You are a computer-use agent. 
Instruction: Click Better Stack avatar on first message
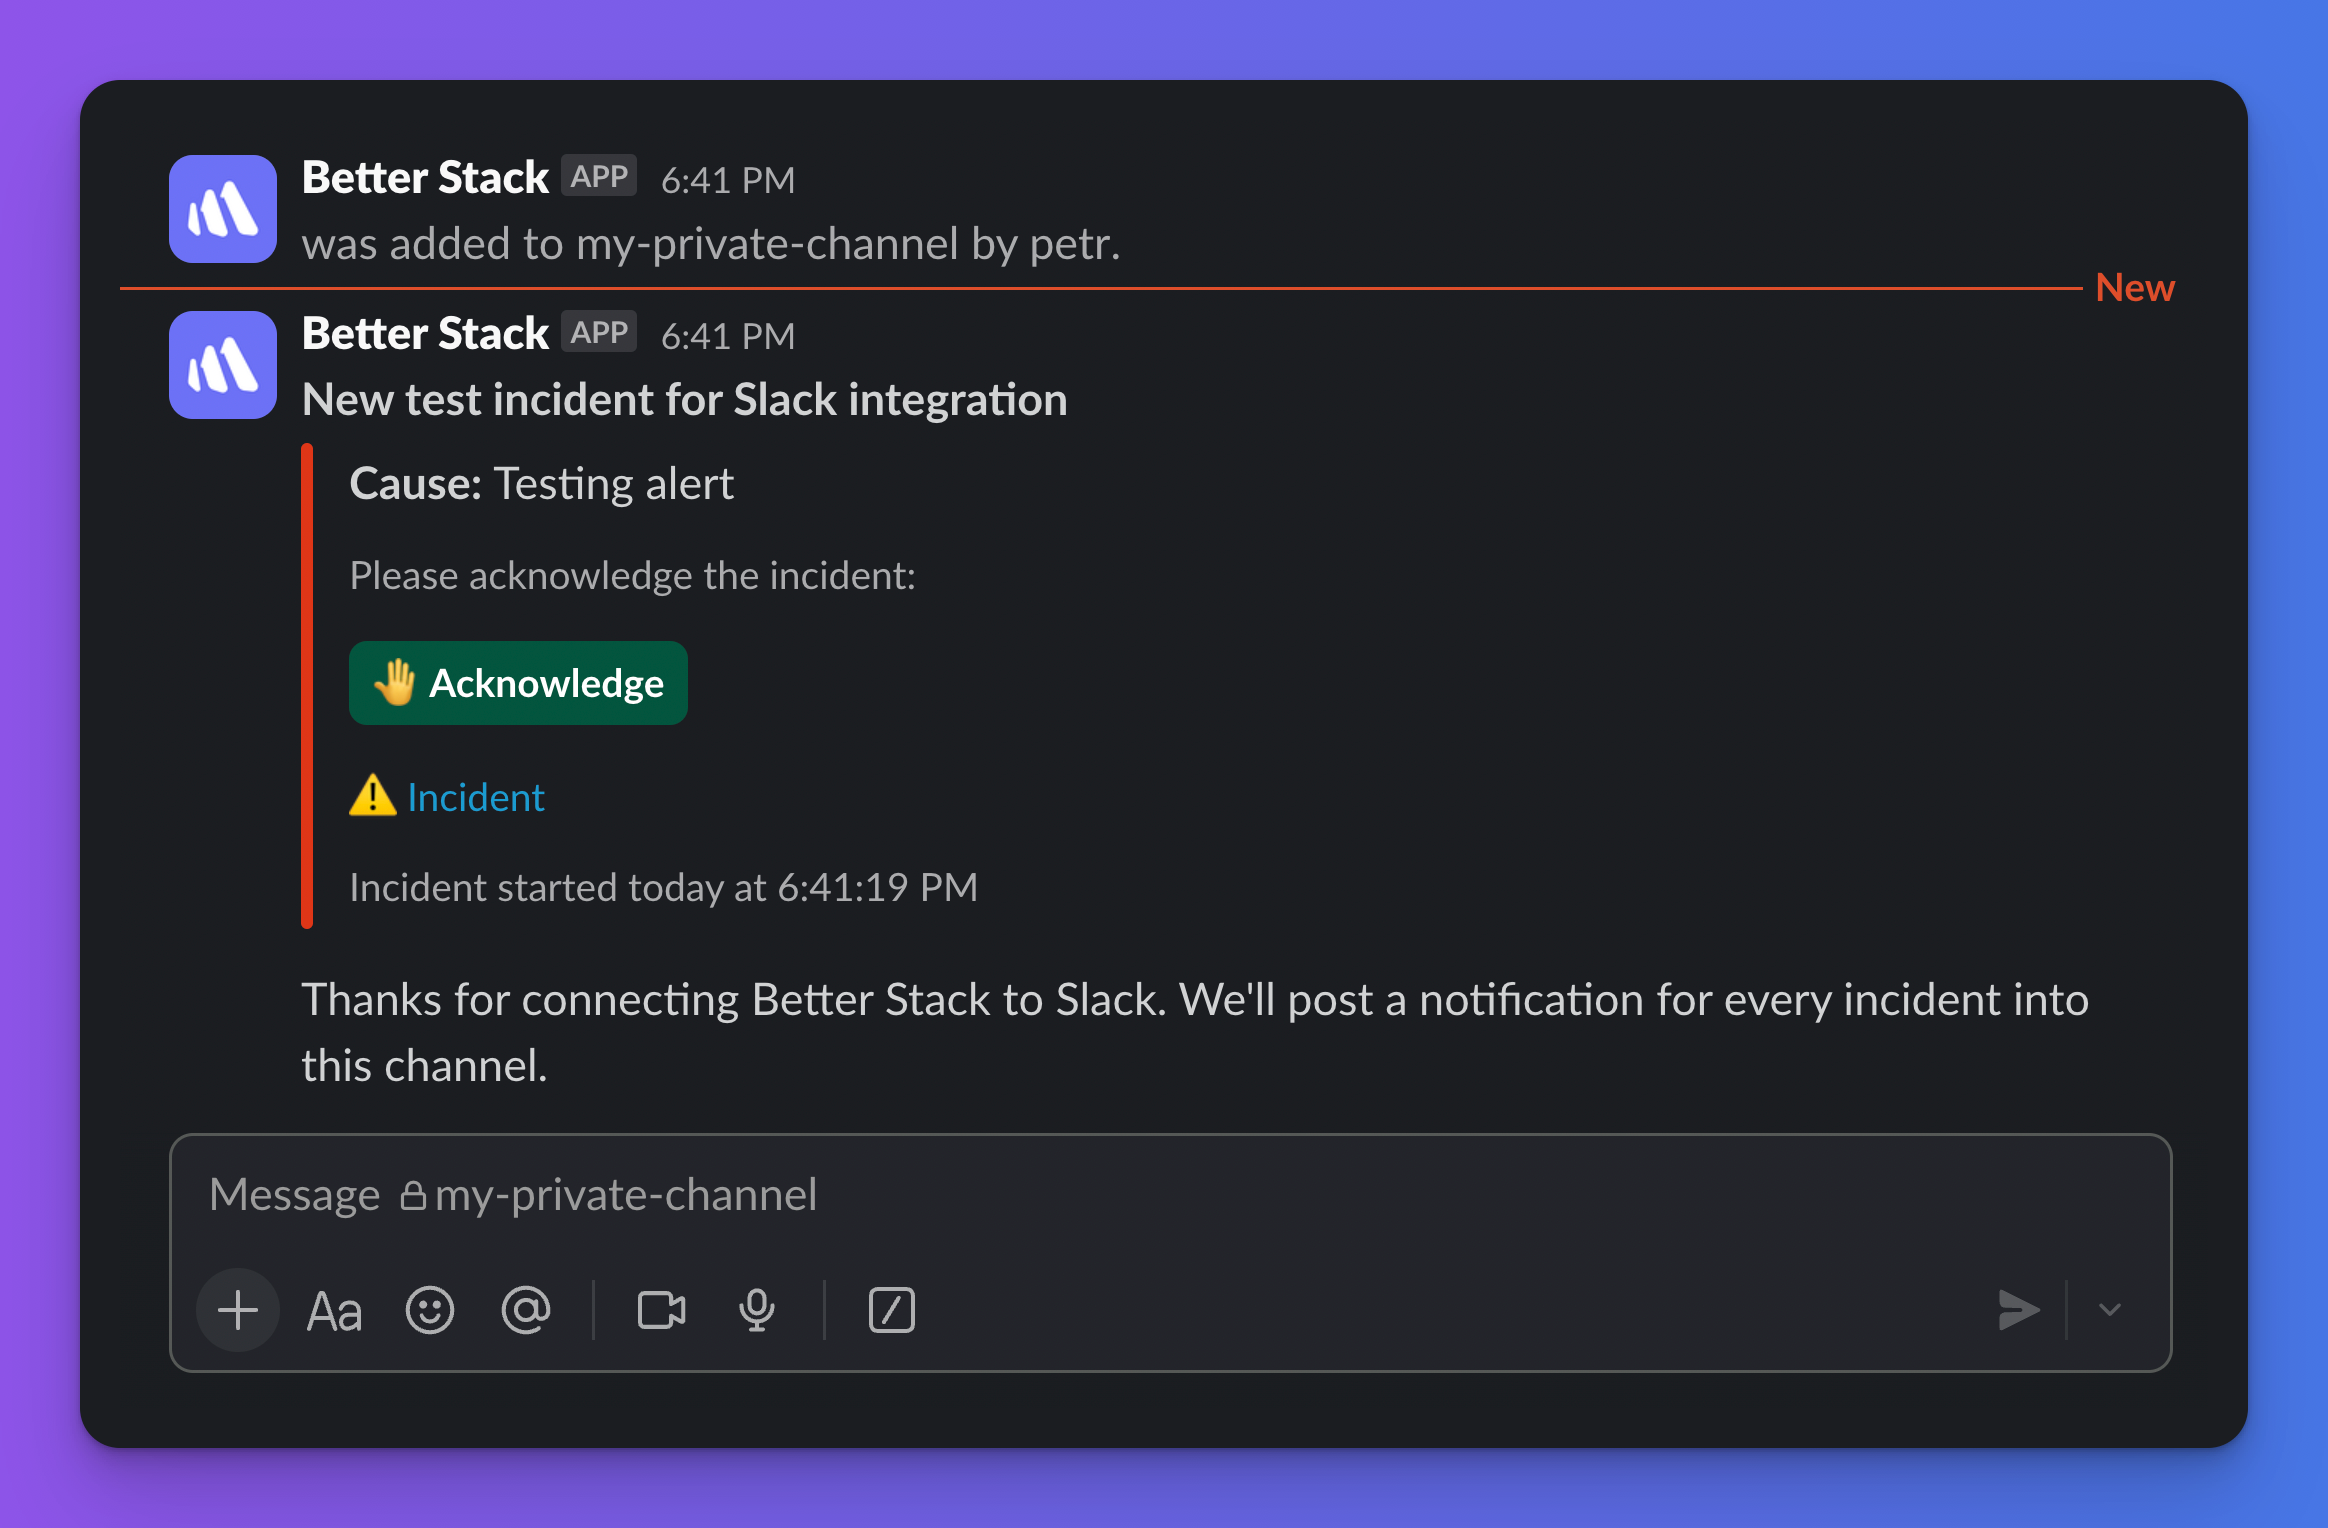pyautogui.click(x=223, y=209)
